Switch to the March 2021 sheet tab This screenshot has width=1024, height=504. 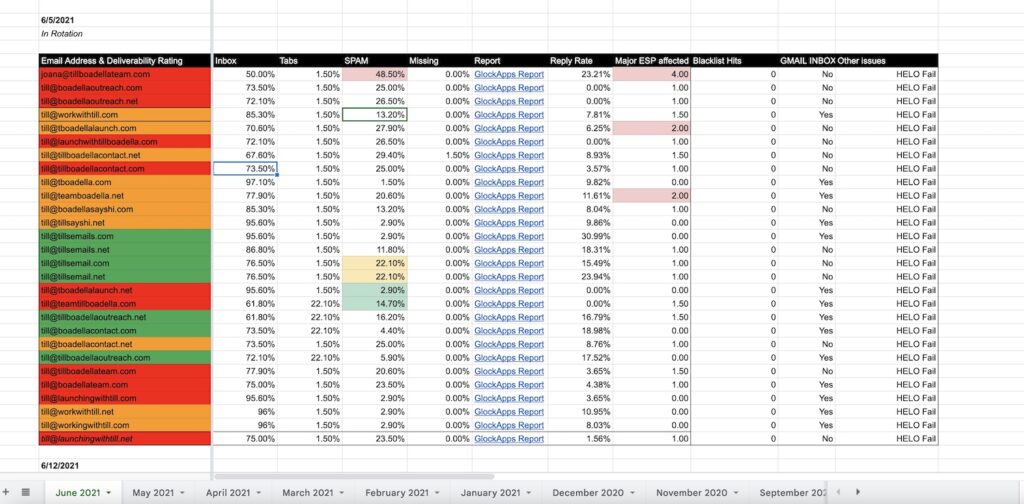(306, 493)
